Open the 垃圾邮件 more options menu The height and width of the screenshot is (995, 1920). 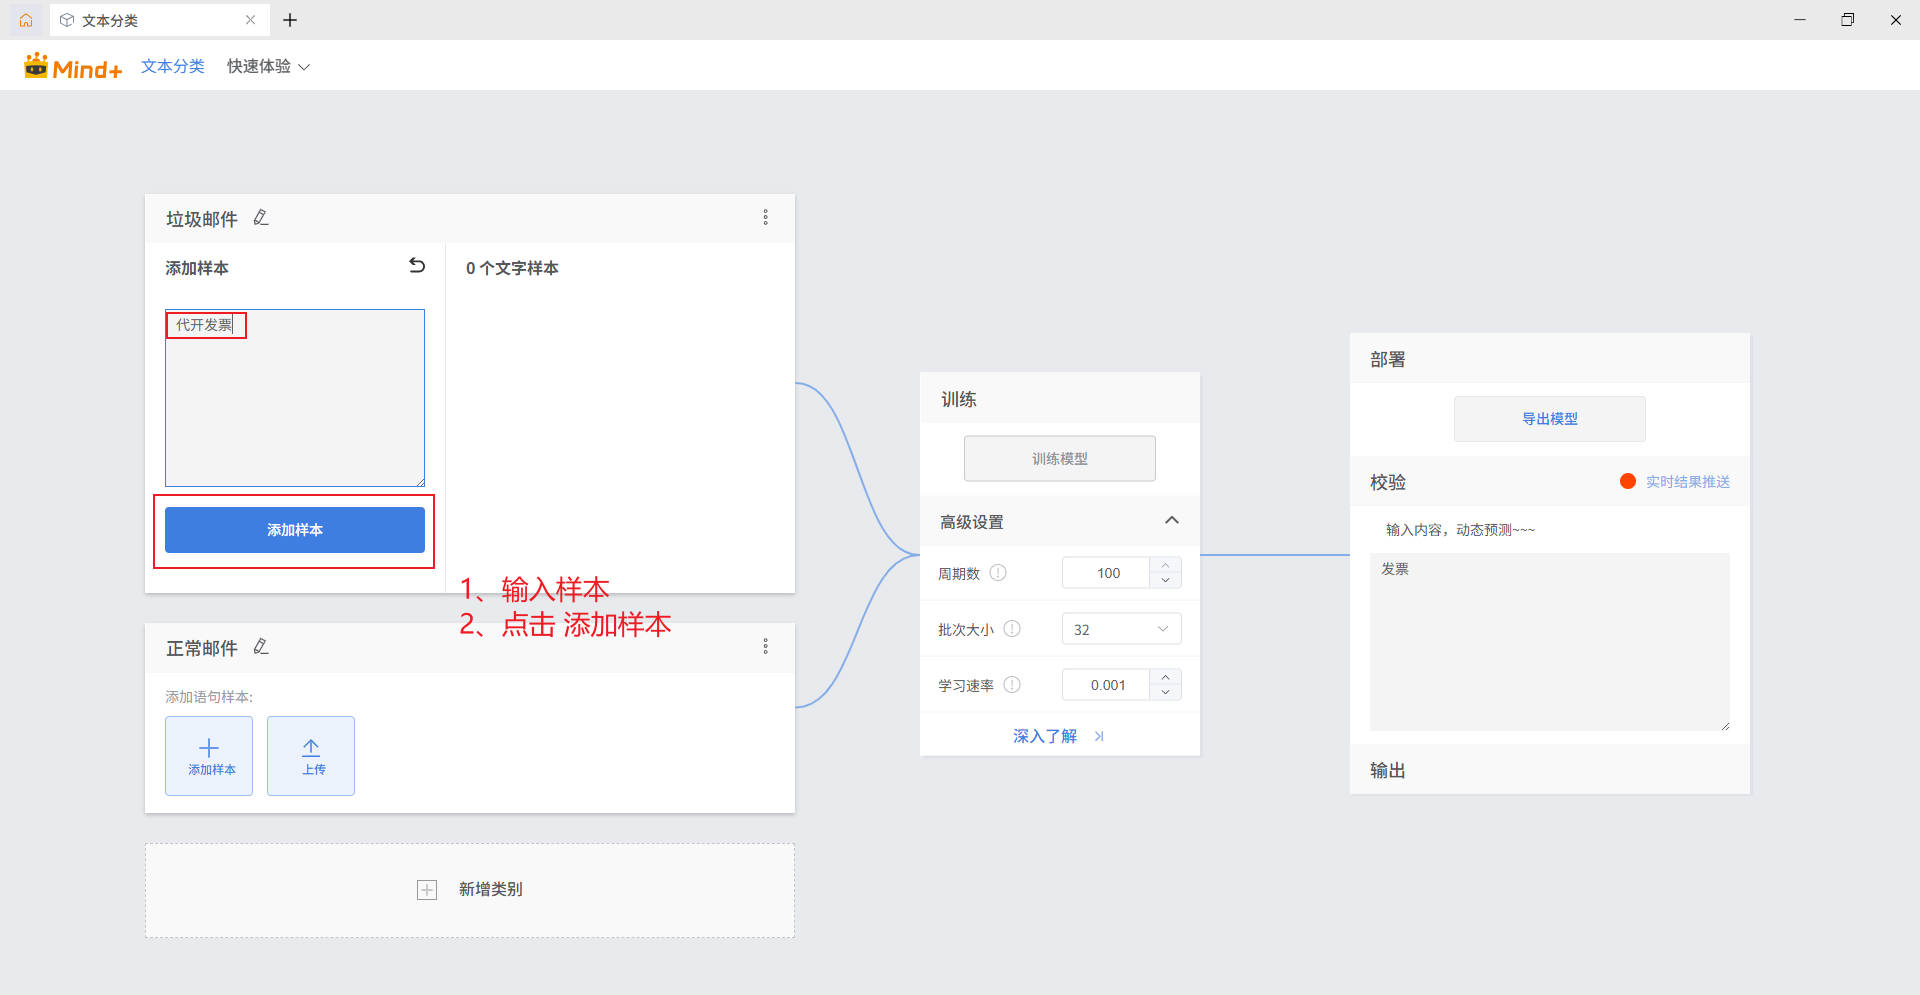pyautogui.click(x=766, y=217)
